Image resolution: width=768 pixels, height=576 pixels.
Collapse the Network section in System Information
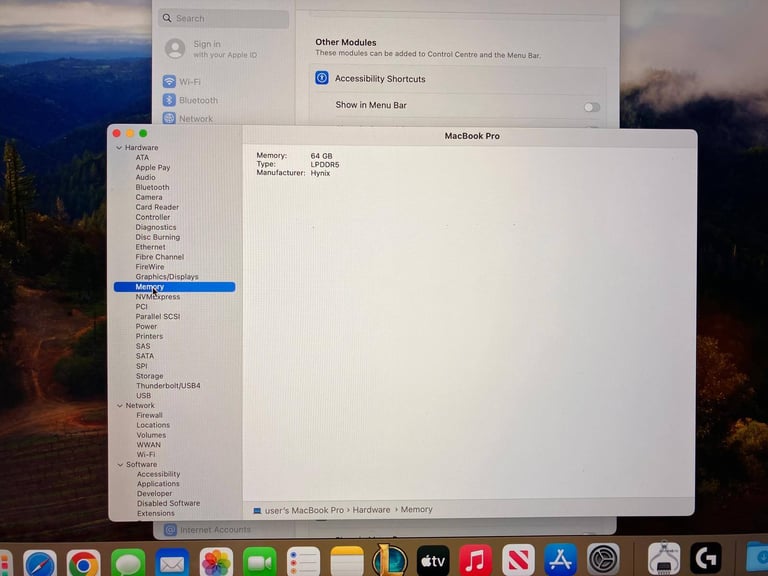pyautogui.click(x=120, y=406)
